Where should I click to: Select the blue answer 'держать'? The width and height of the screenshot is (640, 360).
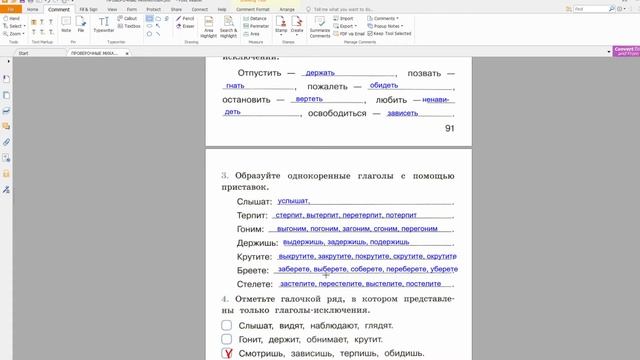[320, 73]
